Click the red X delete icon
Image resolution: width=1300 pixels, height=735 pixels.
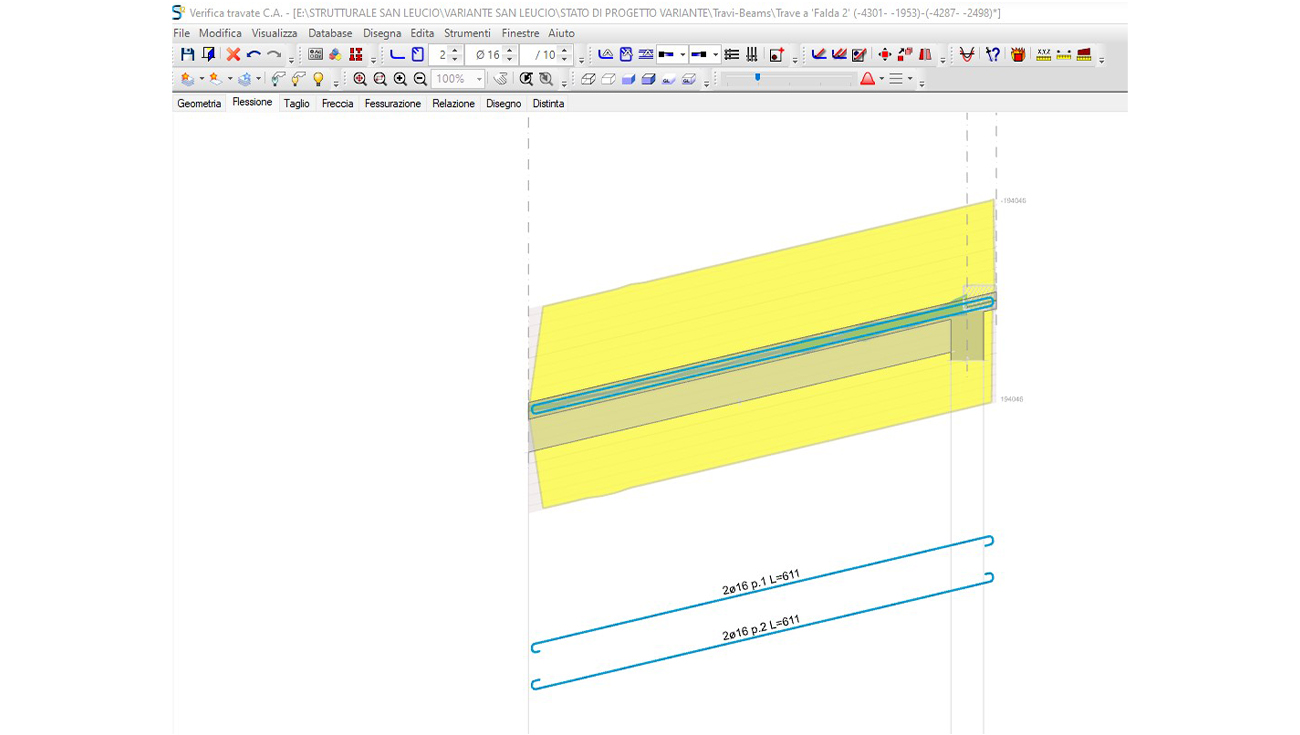pyautogui.click(x=233, y=55)
